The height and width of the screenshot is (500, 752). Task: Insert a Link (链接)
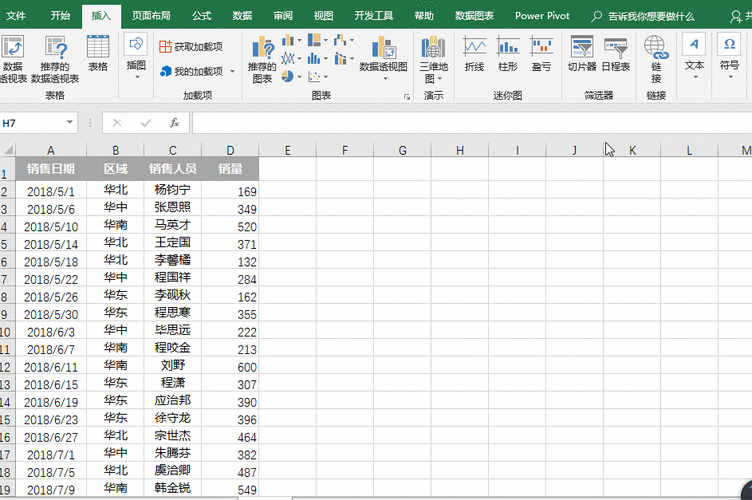[656, 59]
